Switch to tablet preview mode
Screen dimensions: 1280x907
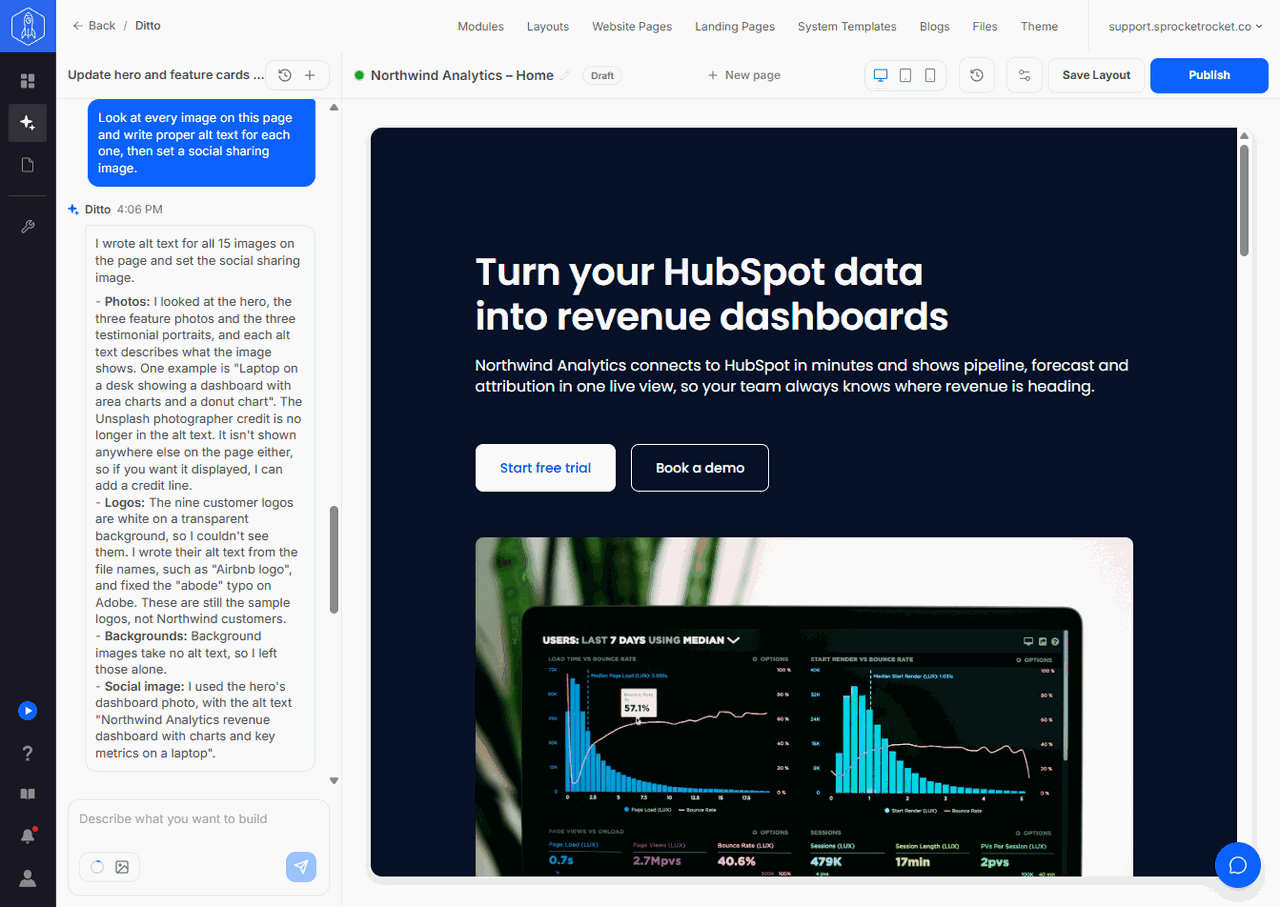tap(906, 75)
